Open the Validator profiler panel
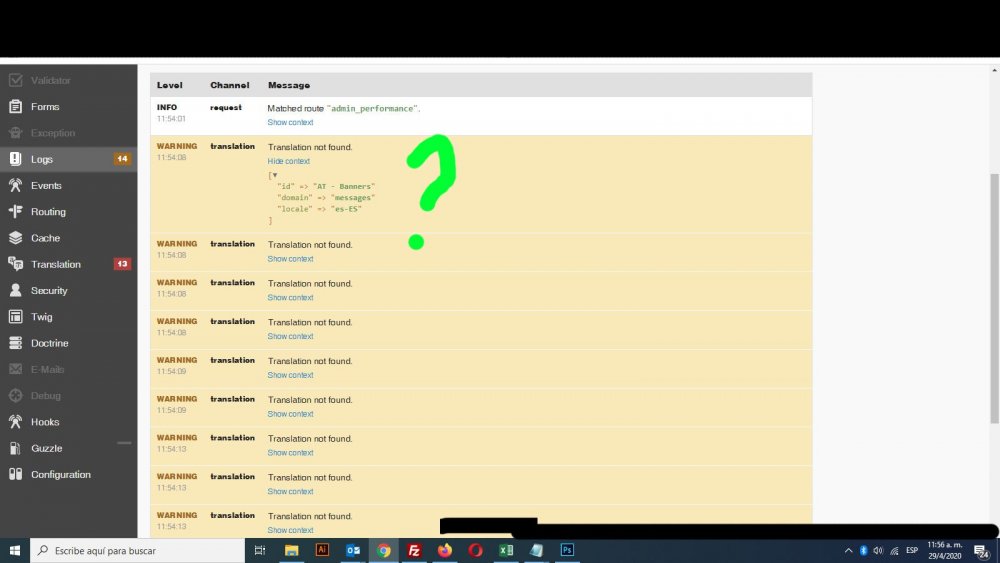 (68, 80)
